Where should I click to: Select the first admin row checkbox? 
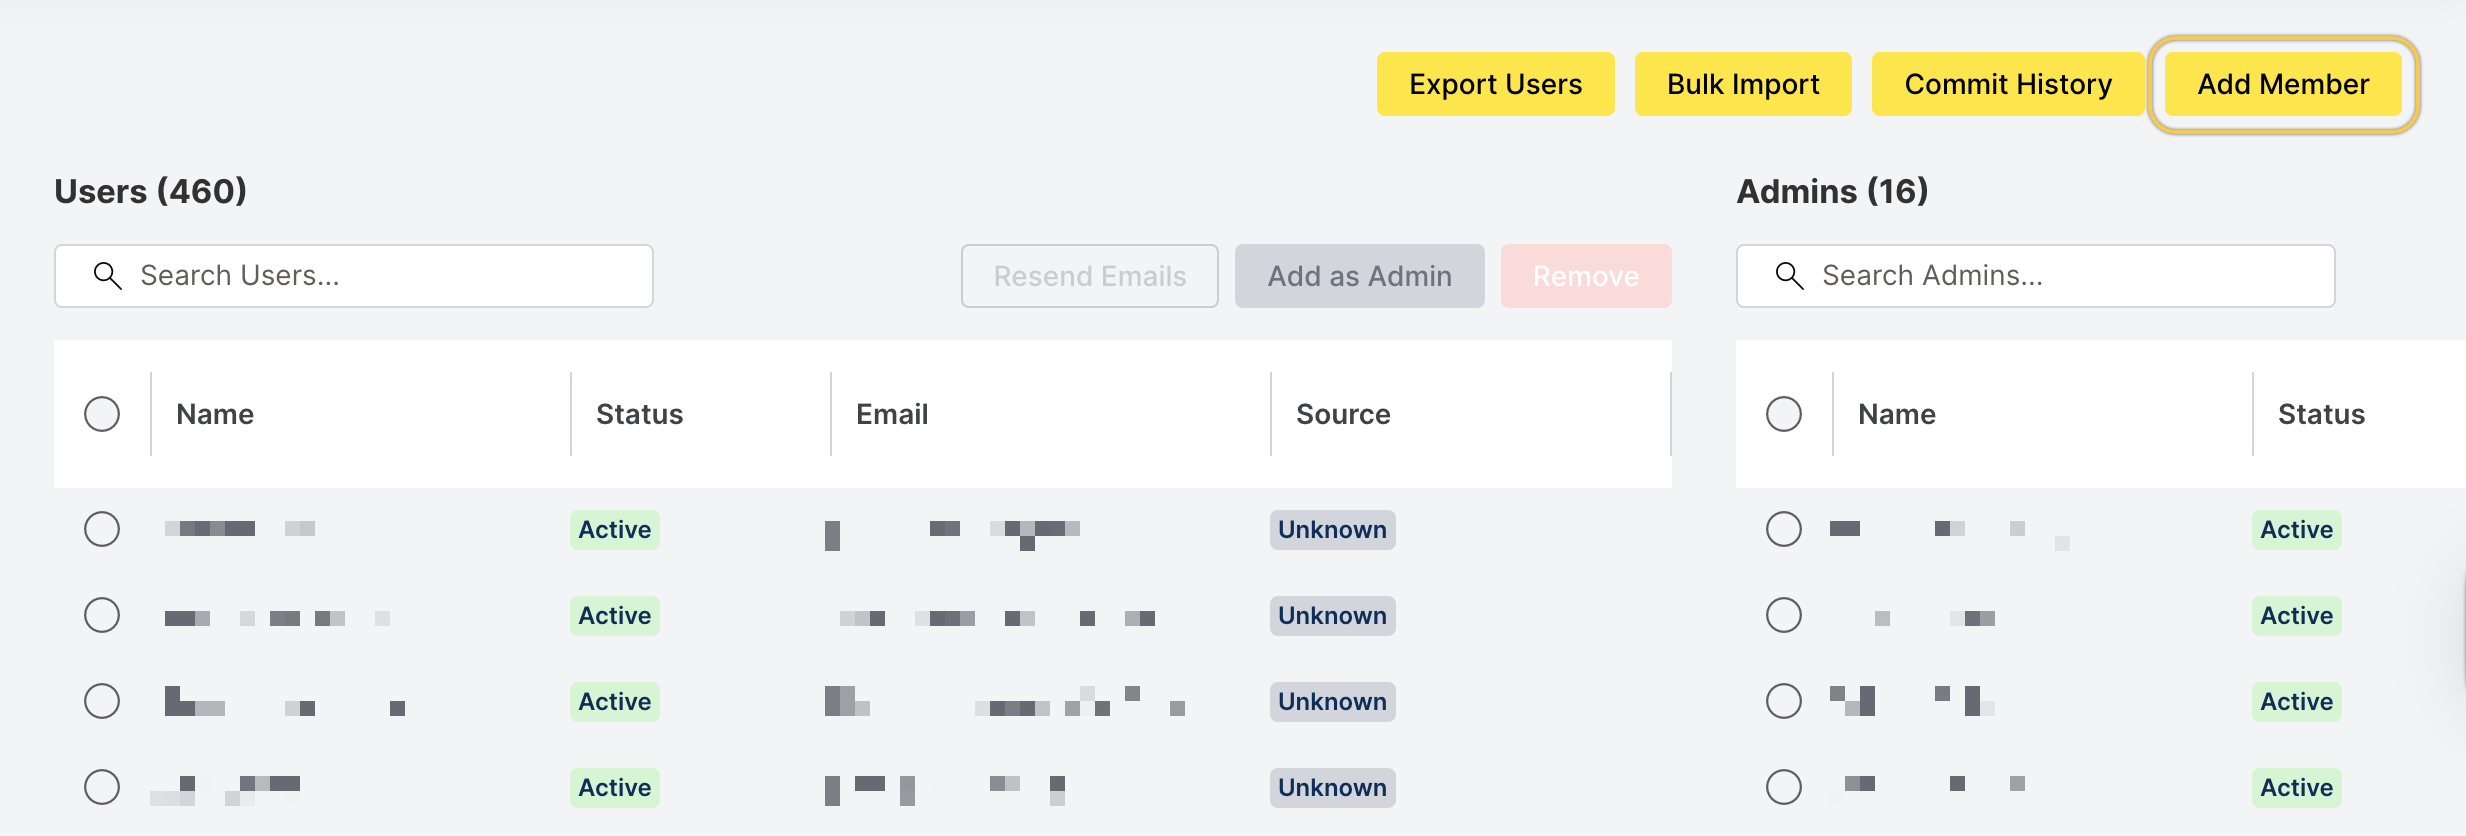(x=1784, y=529)
